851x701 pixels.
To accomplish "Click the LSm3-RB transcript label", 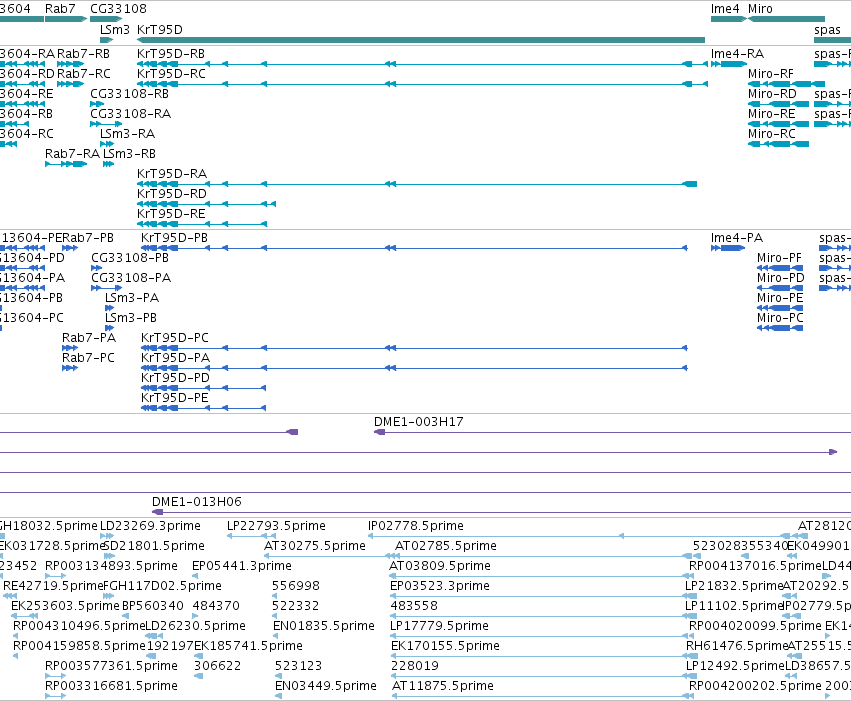I will point(129,154).
